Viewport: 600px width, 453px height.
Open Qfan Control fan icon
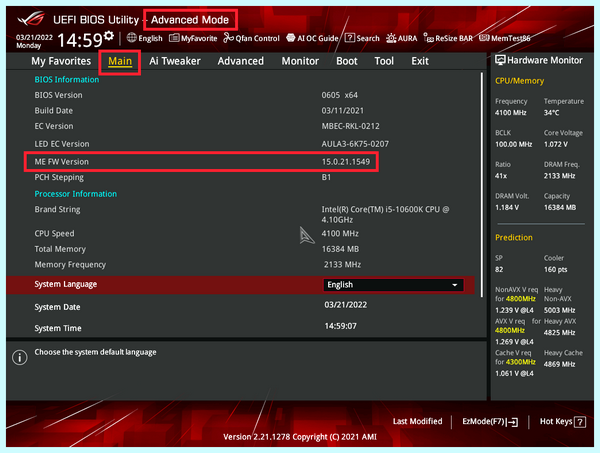[228, 37]
